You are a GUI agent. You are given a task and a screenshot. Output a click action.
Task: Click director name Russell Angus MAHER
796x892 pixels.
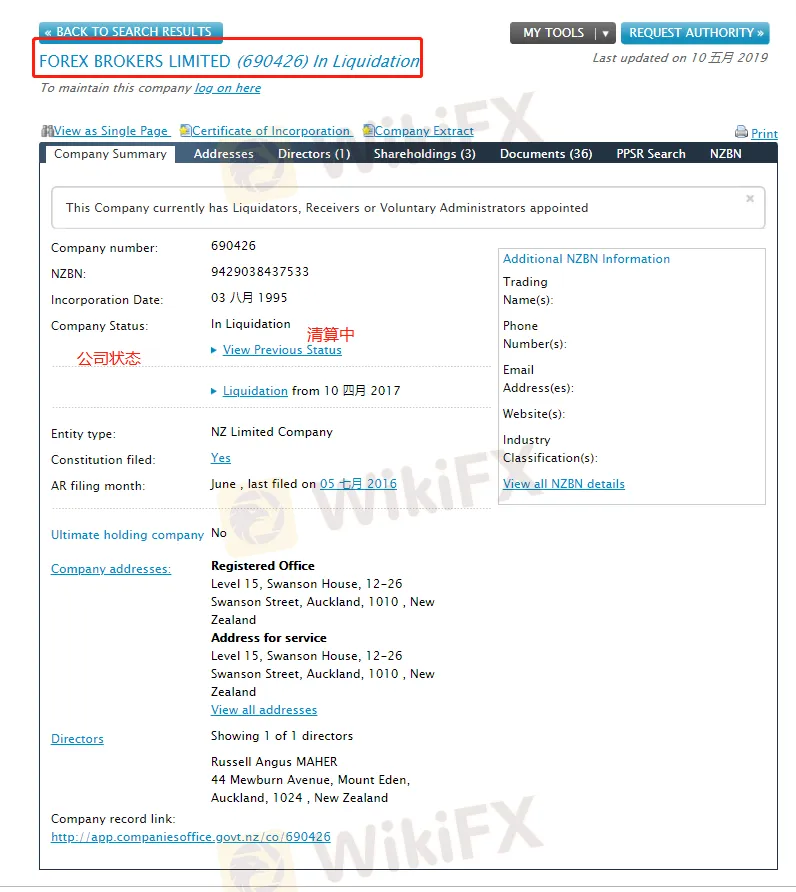(274, 762)
